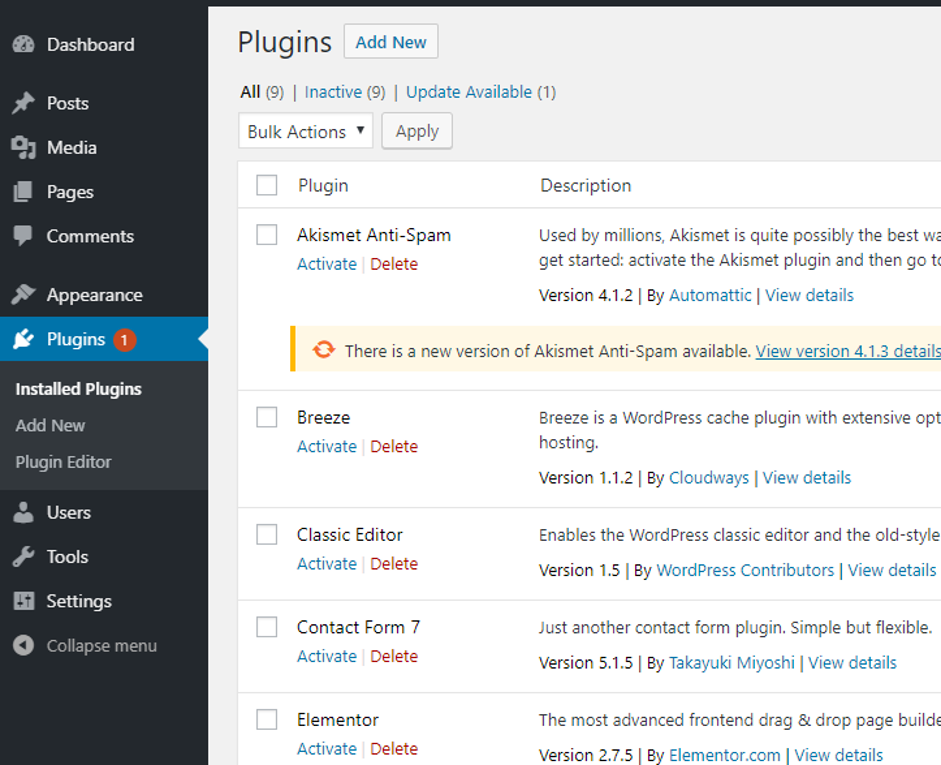Open Takayuki Miyoshi author link
The height and width of the screenshot is (765, 941).
[732, 662]
